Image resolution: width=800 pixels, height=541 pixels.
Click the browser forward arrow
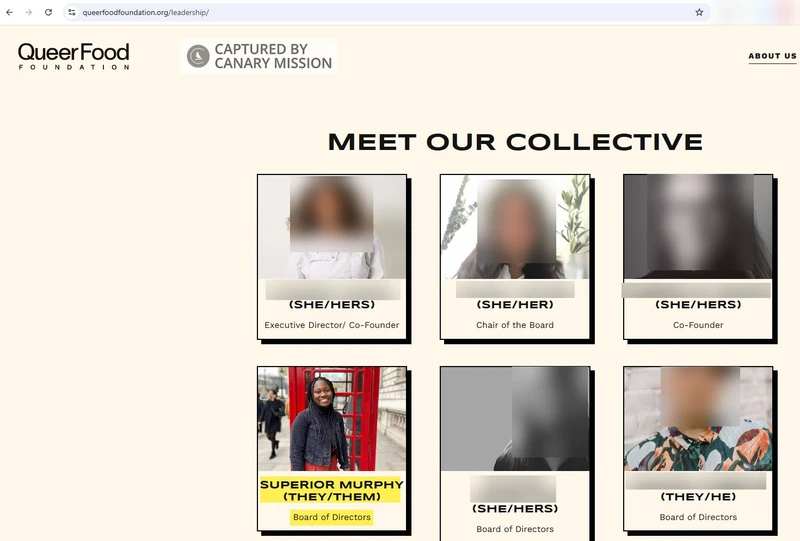point(29,12)
